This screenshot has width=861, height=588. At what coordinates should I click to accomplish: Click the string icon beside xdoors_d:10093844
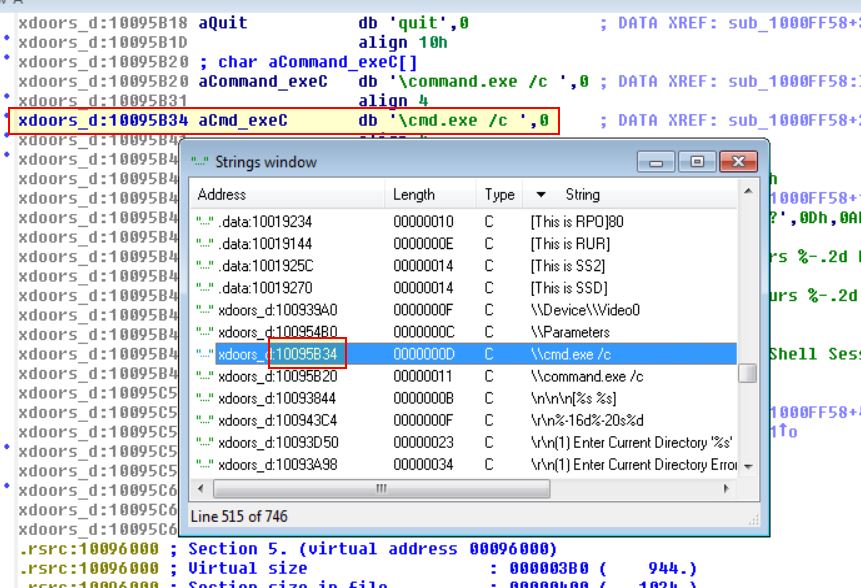pyautogui.click(x=204, y=398)
